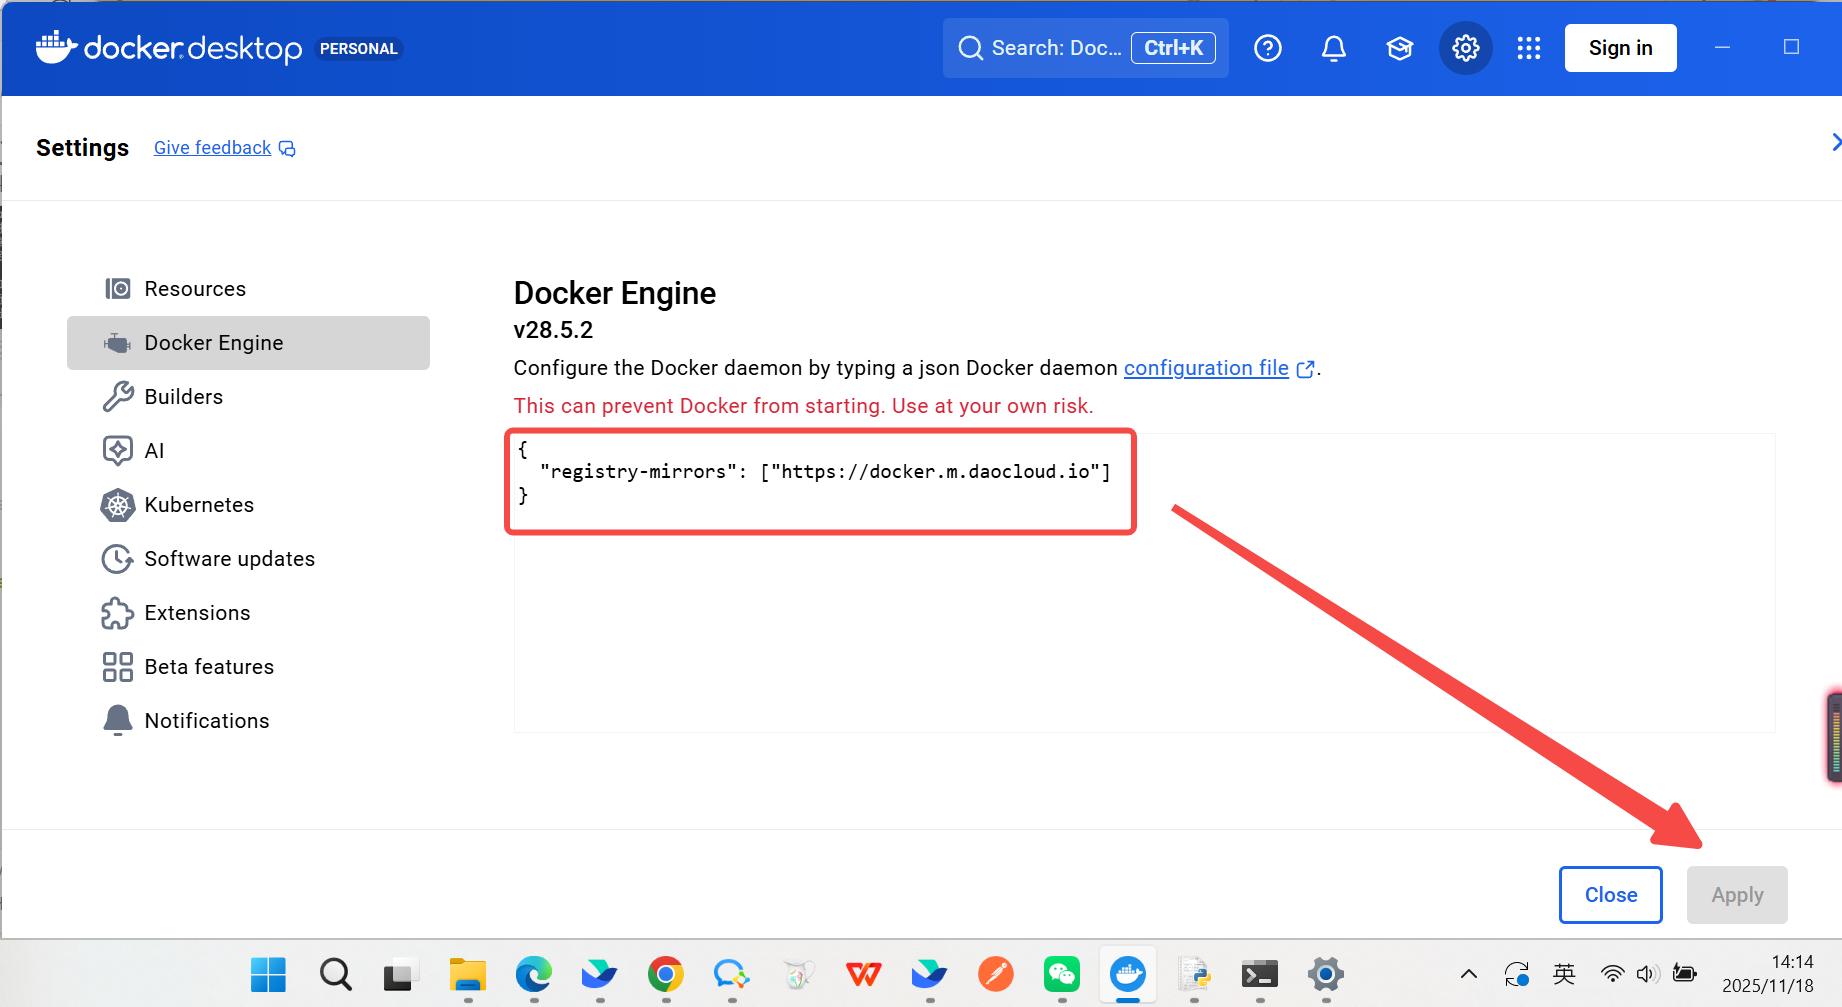Click the Search Docker field

pos(1086,48)
